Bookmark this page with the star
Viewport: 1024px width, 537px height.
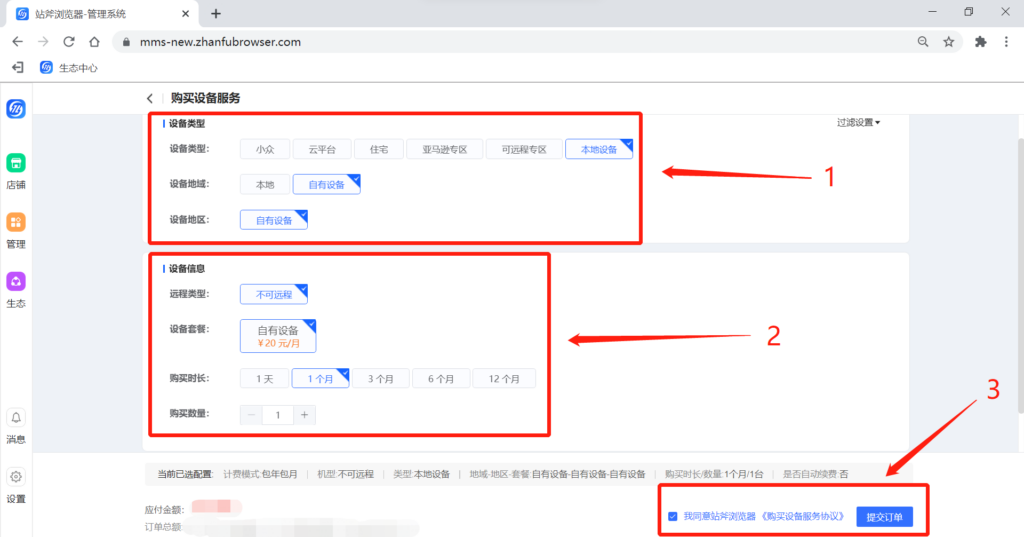click(x=949, y=42)
